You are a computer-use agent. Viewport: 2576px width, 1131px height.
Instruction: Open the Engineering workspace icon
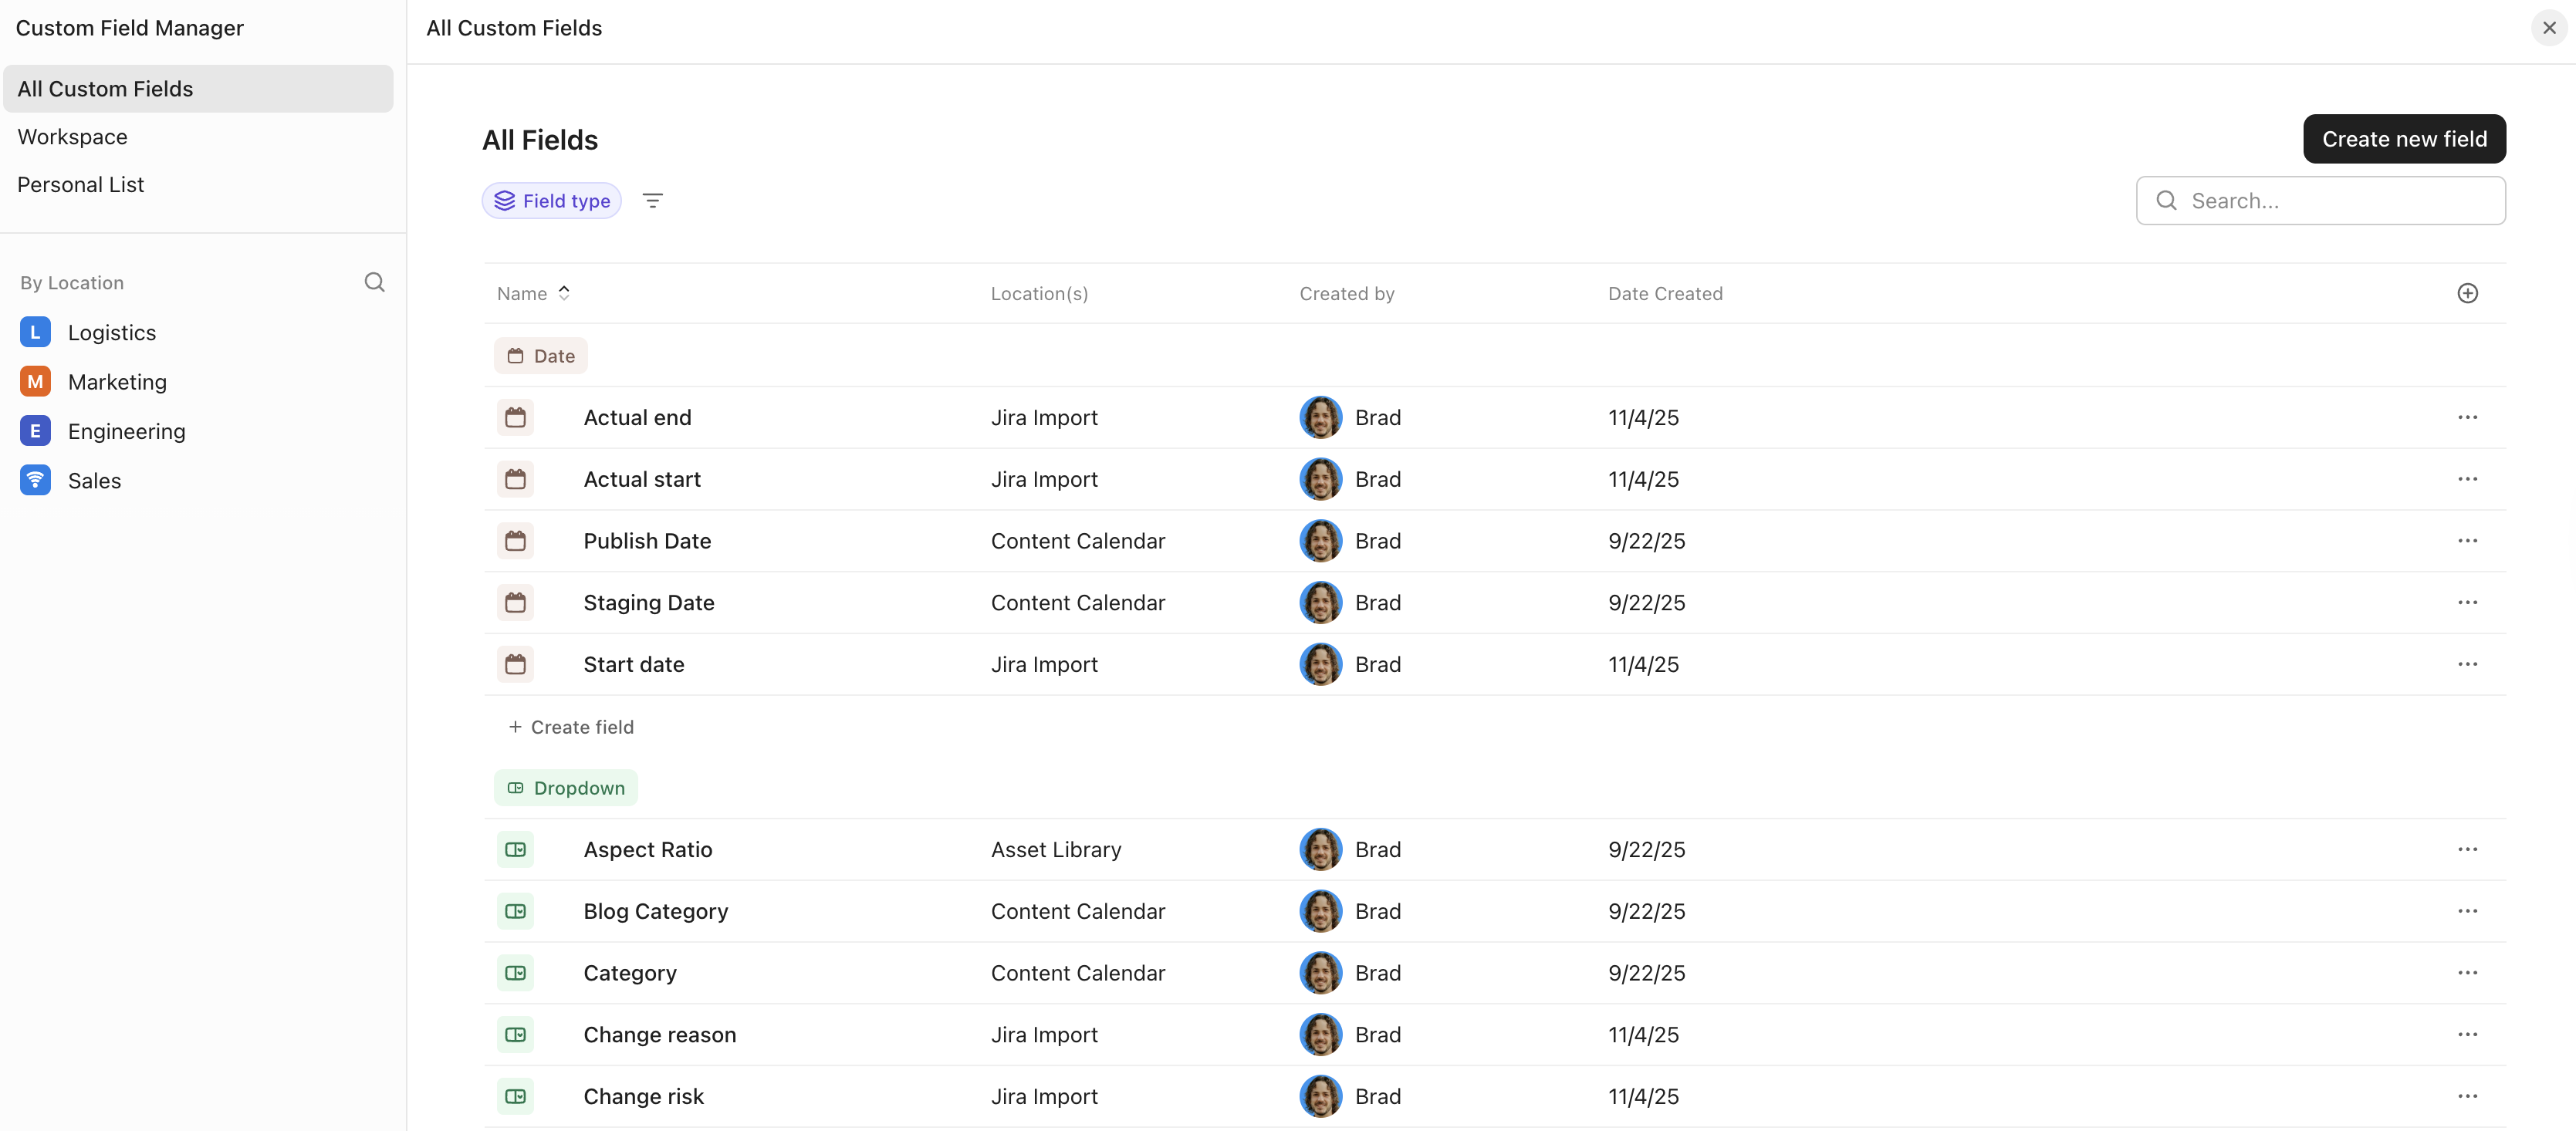click(35, 430)
